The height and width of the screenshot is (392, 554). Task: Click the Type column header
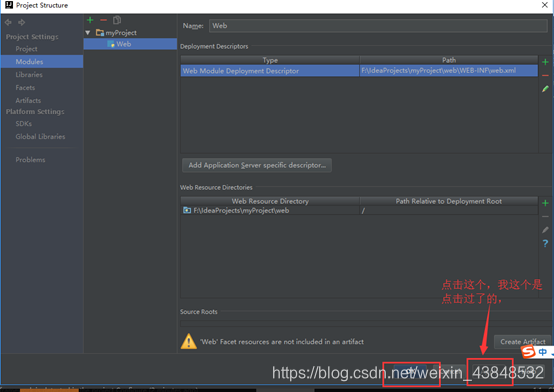point(270,60)
